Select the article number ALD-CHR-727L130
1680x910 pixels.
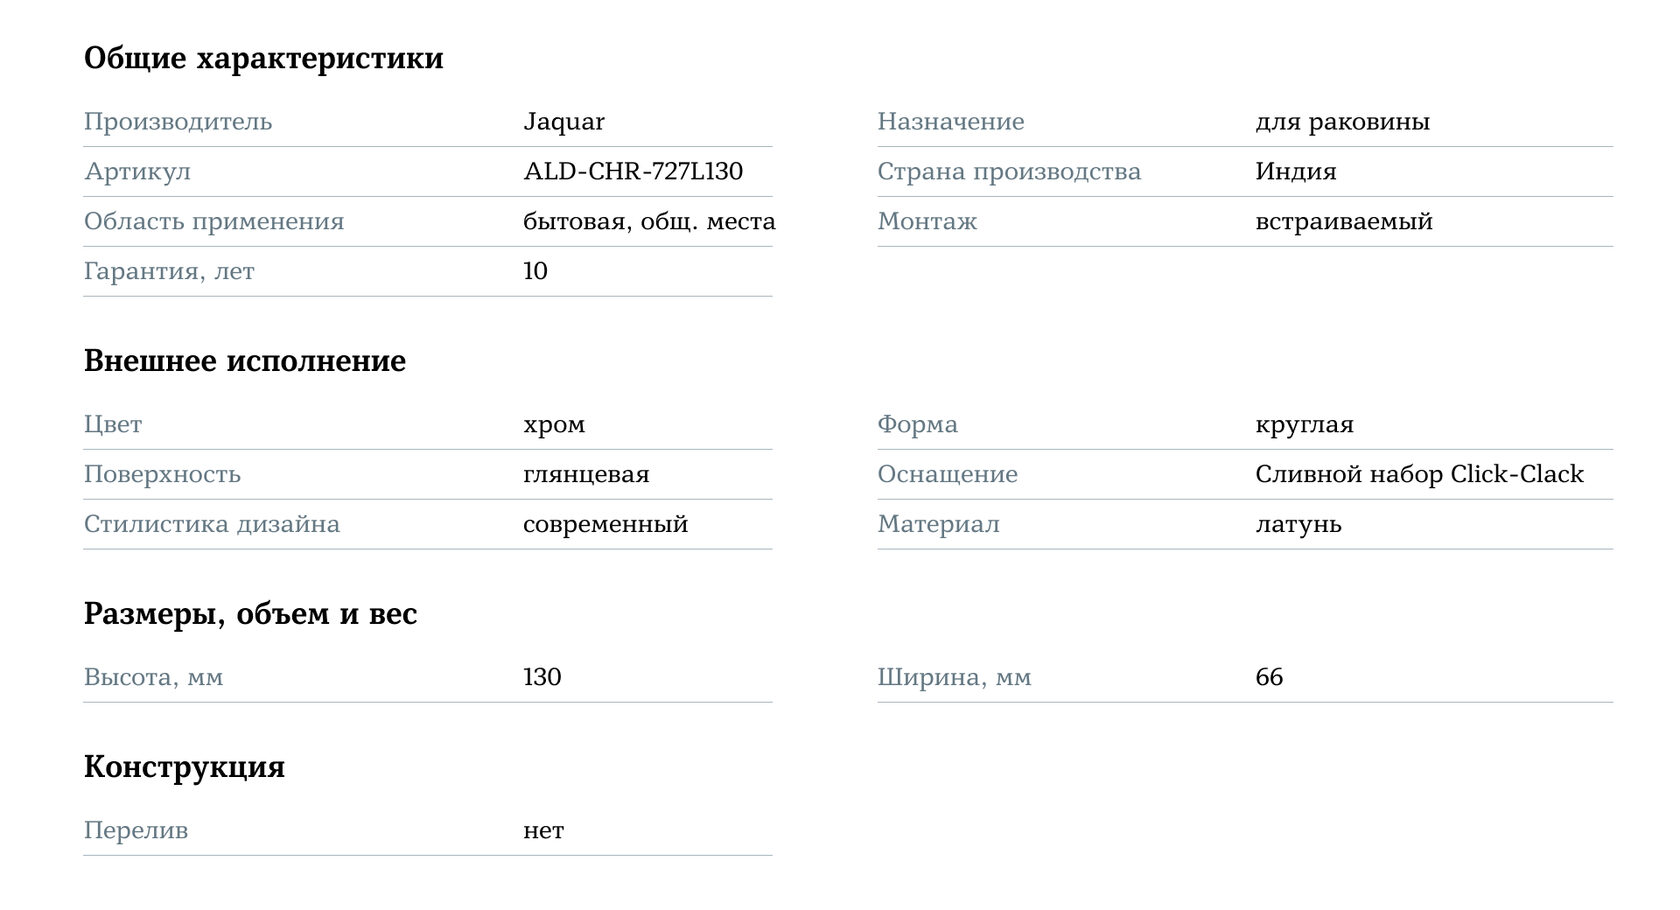[x=632, y=172]
